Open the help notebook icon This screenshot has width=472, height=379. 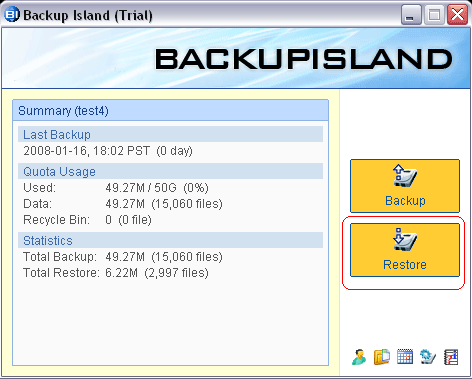coord(451,357)
